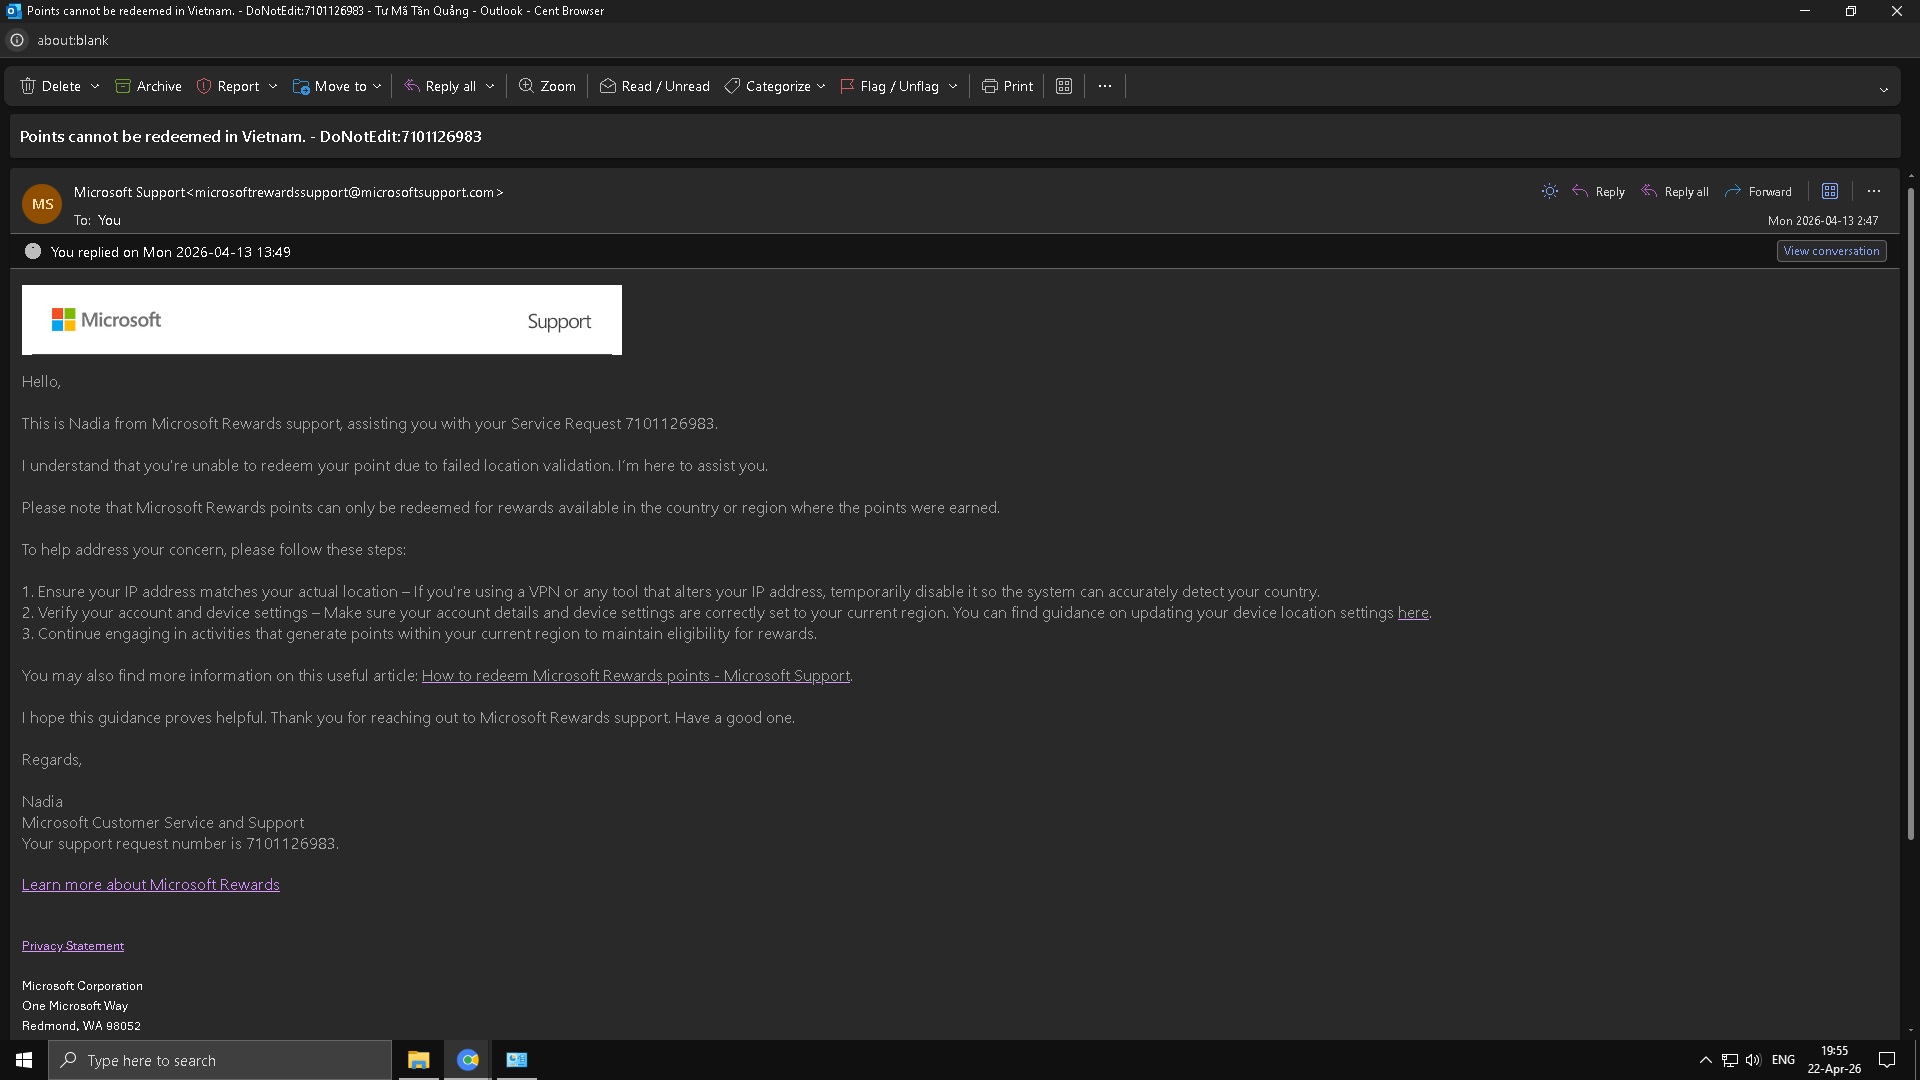Expand the Move to dropdown arrow

point(377,87)
